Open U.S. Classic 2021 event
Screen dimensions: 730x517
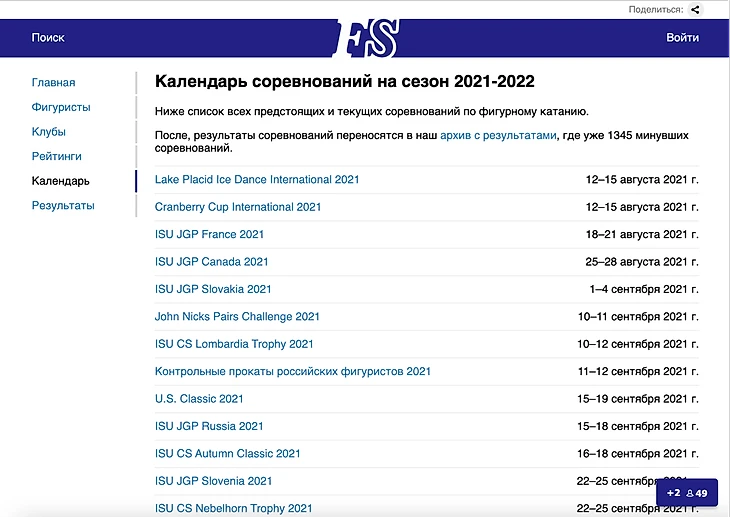pyautogui.click(x=199, y=399)
